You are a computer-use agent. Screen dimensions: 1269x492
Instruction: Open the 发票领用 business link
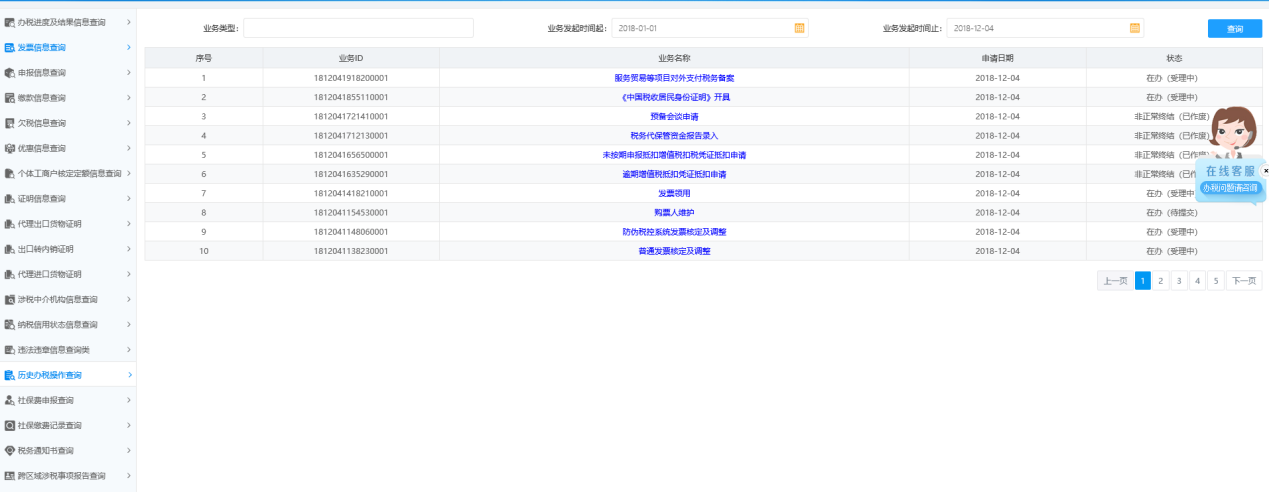674,193
